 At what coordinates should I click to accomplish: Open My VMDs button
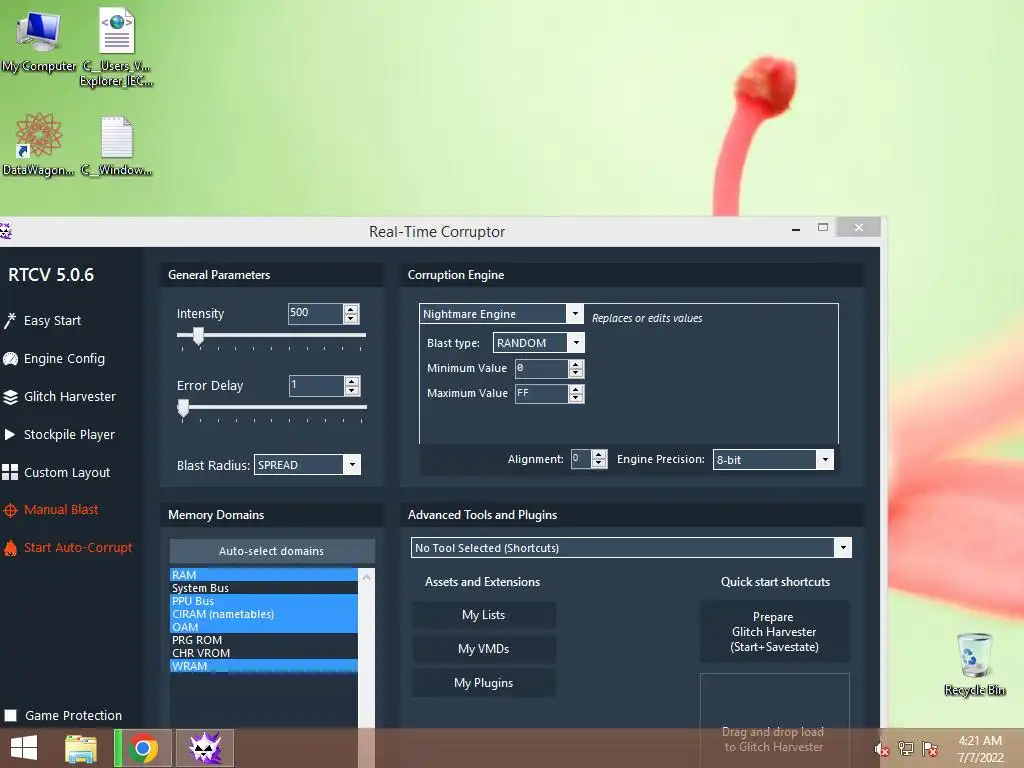click(483, 648)
